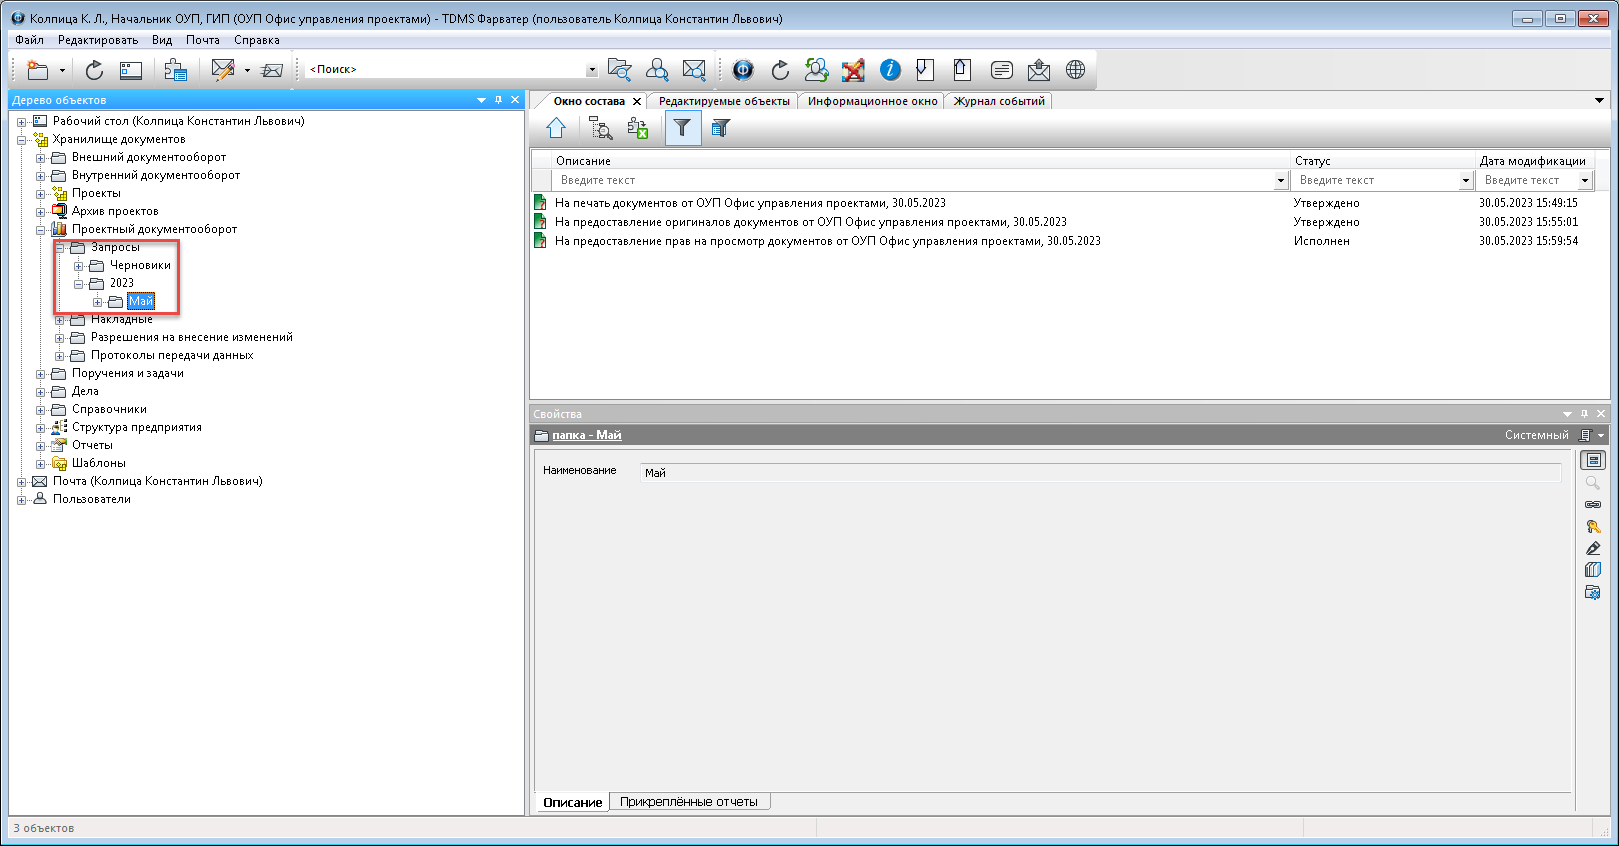Click the send/receive mail envelope icon

coord(272,70)
